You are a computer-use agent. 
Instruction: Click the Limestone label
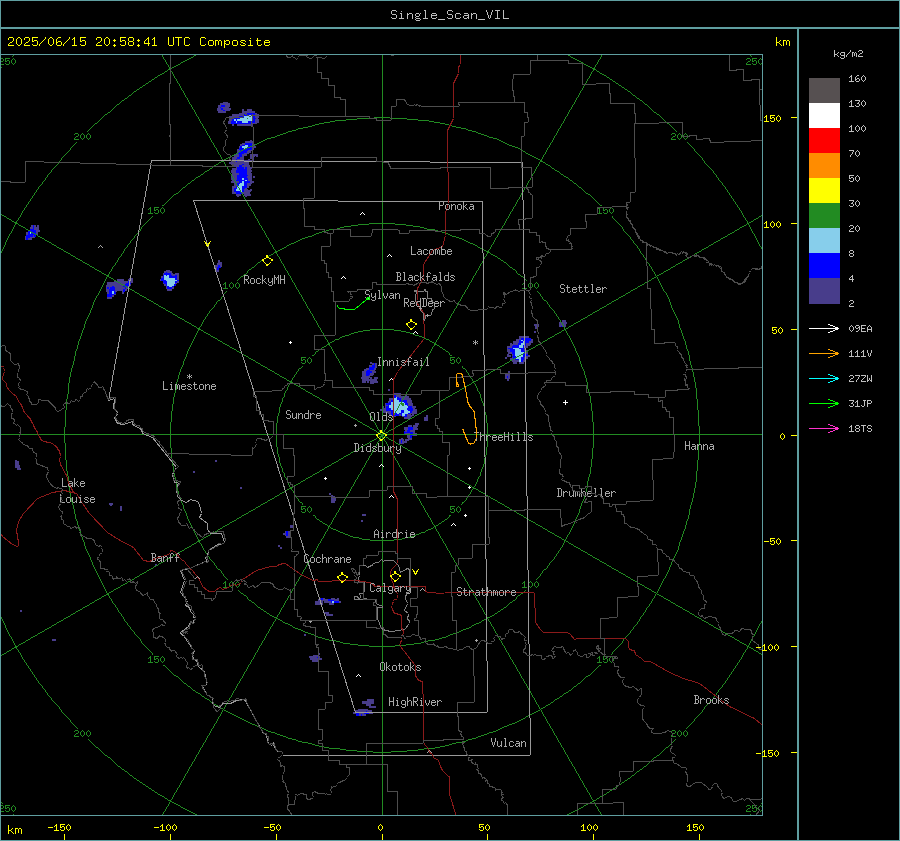(189, 386)
